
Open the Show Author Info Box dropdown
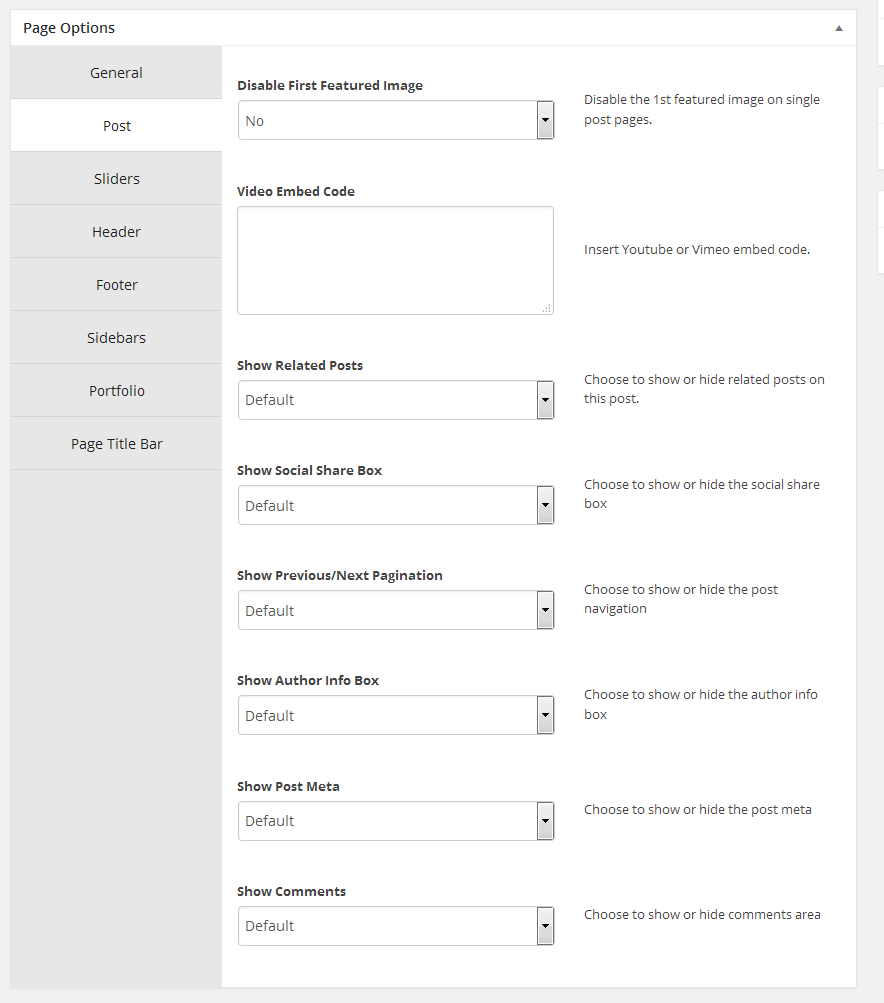(396, 715)
